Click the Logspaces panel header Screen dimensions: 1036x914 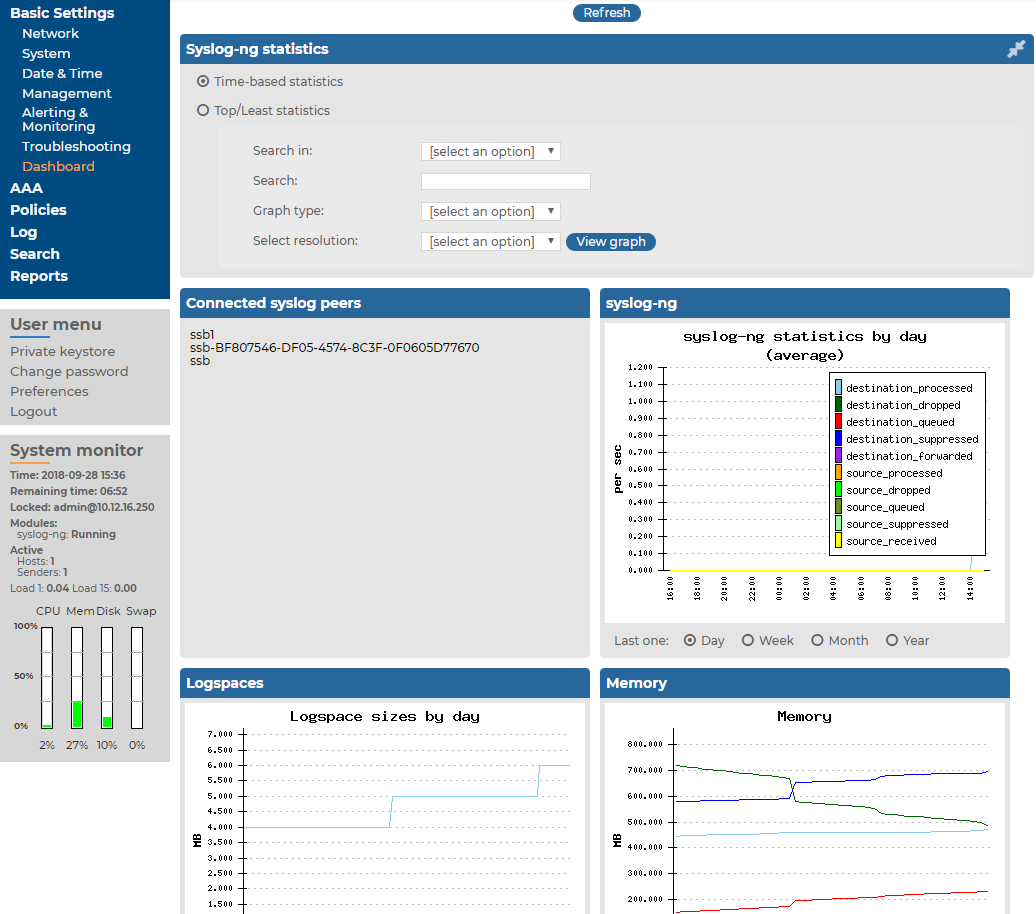[385, 683]
